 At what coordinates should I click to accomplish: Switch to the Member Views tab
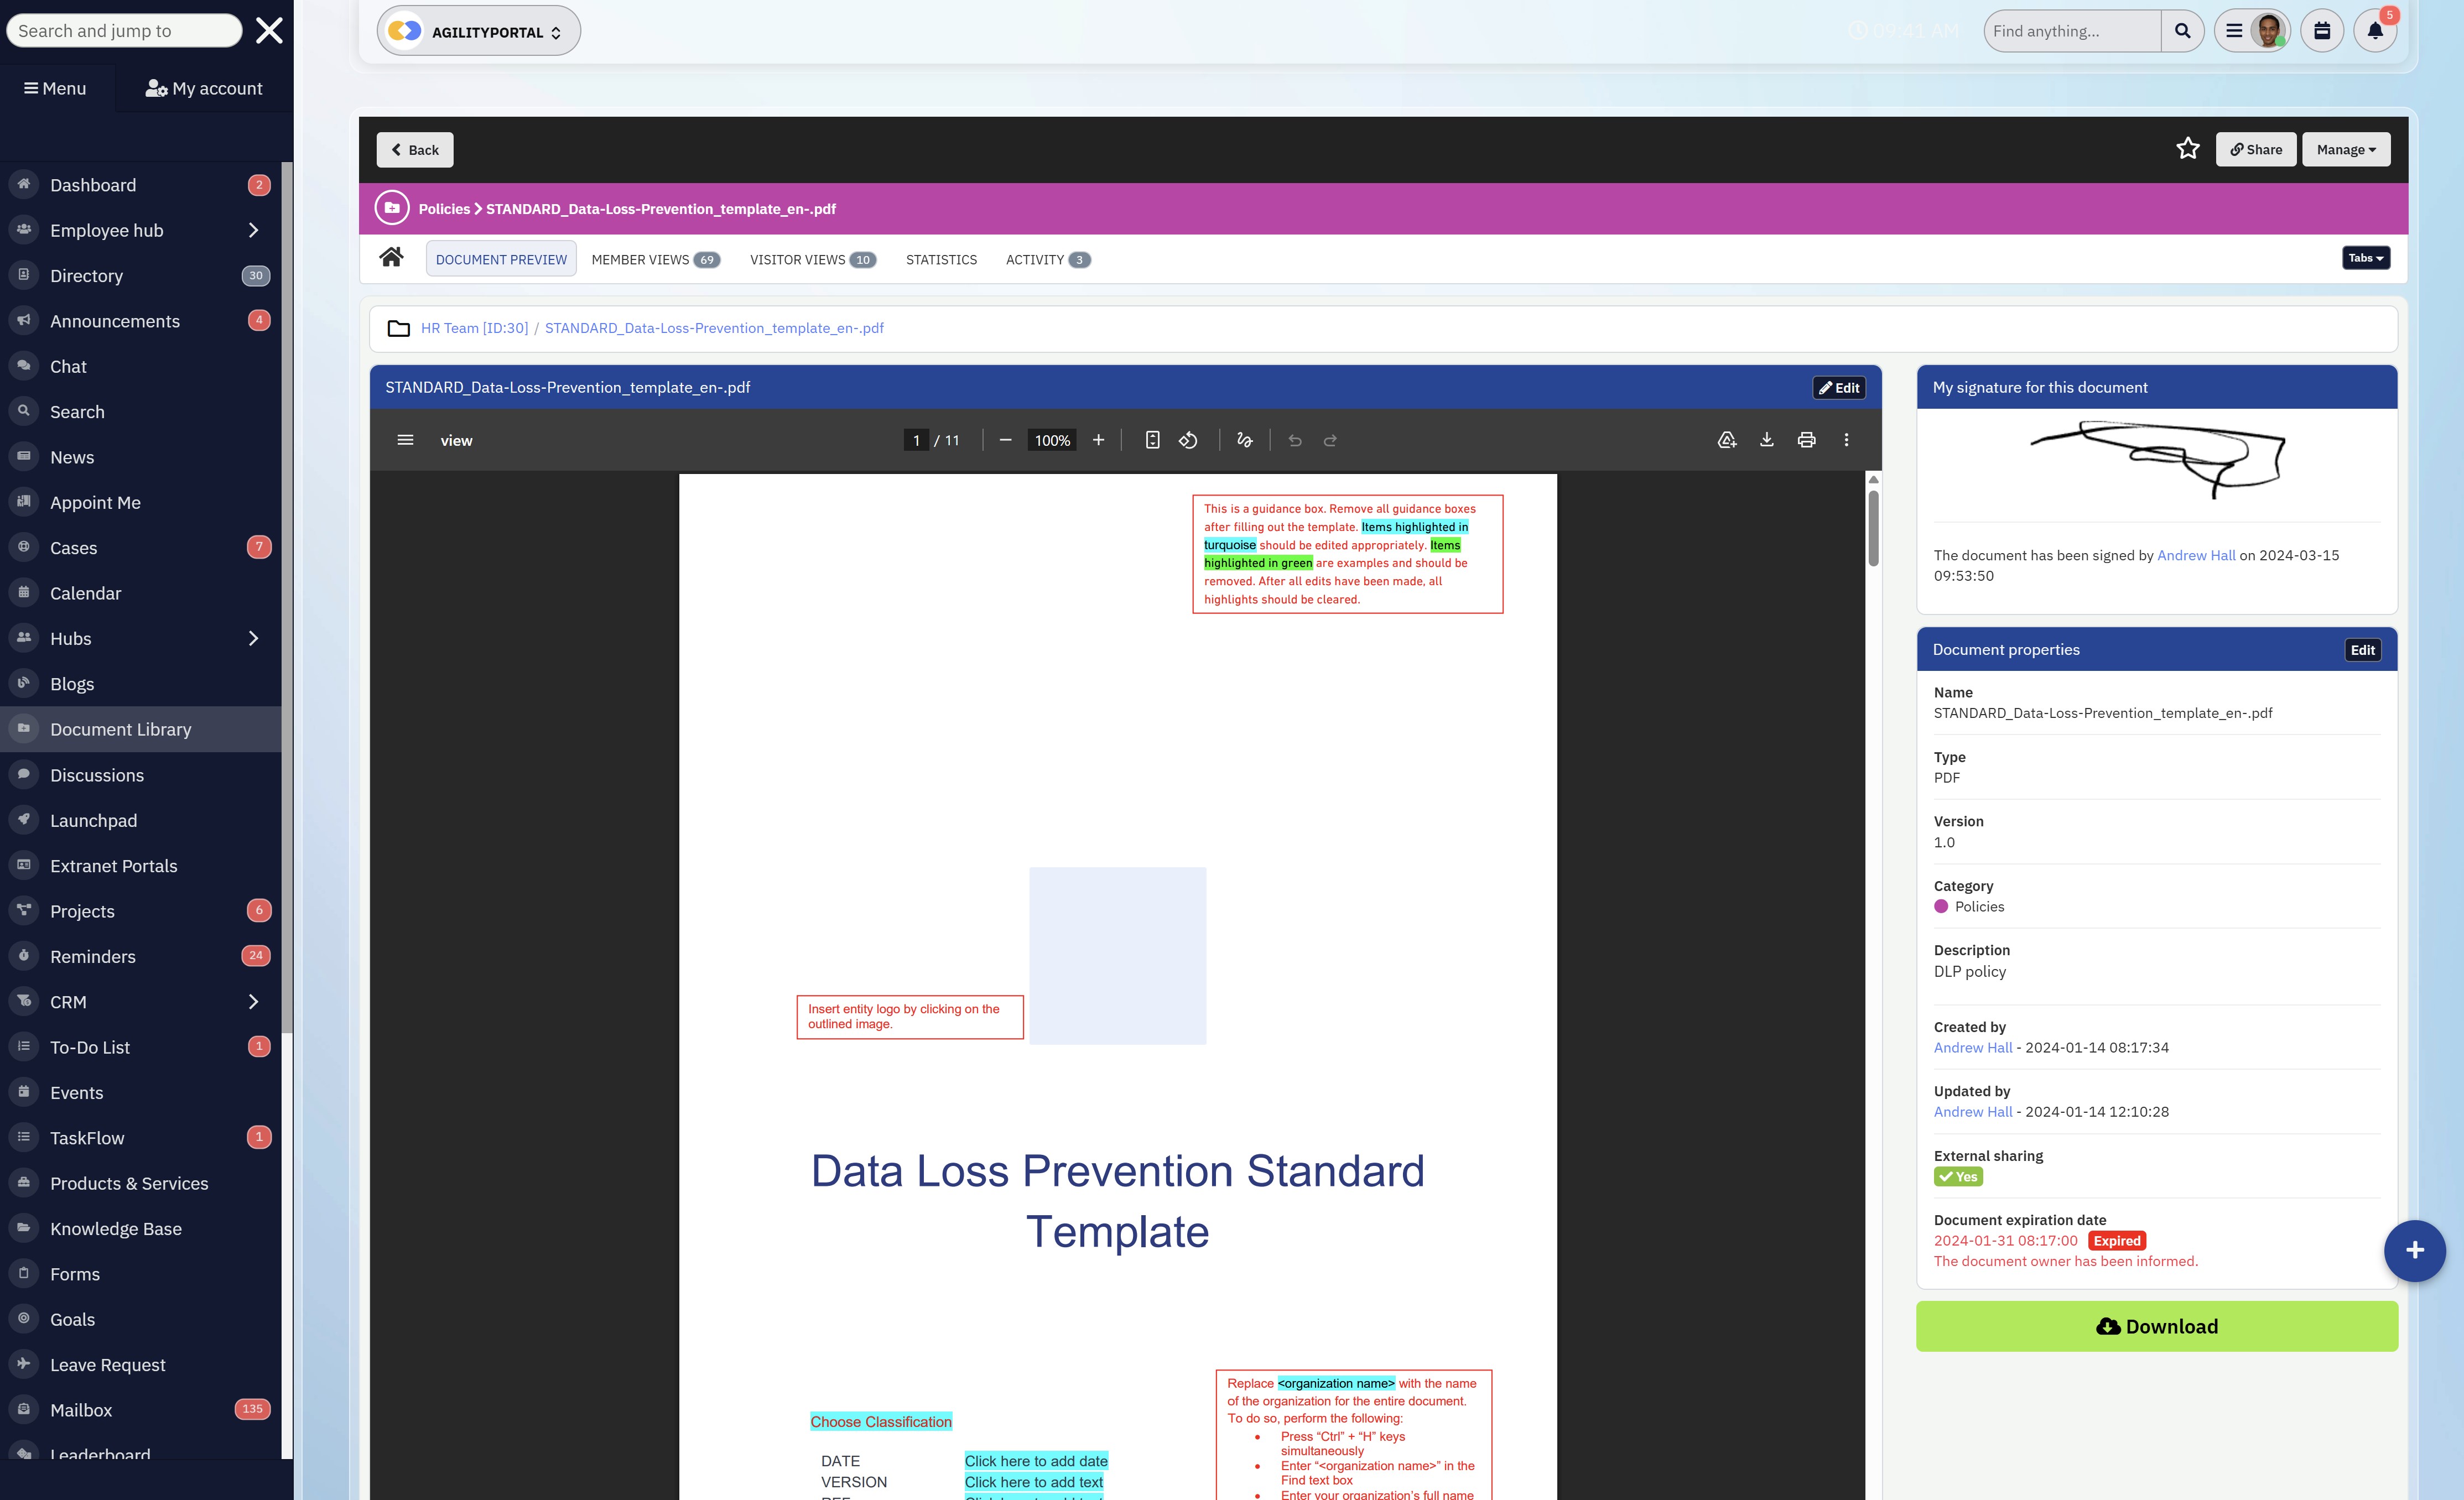click(655, 260)
